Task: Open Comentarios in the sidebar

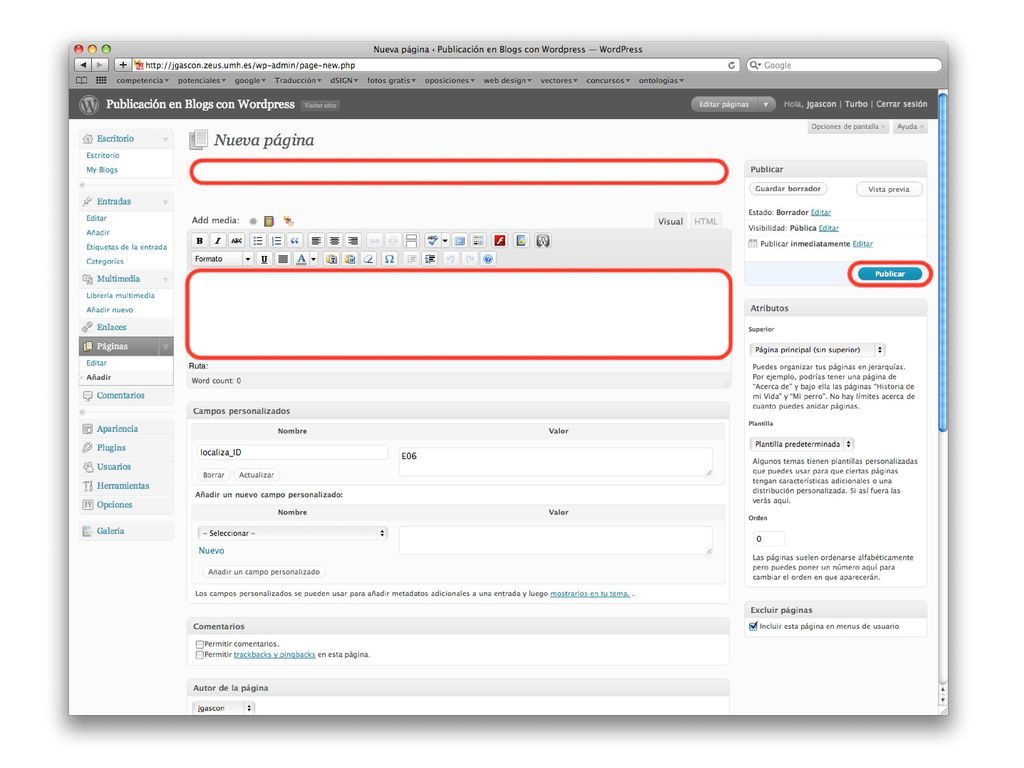Action: (x=121, y=396)
